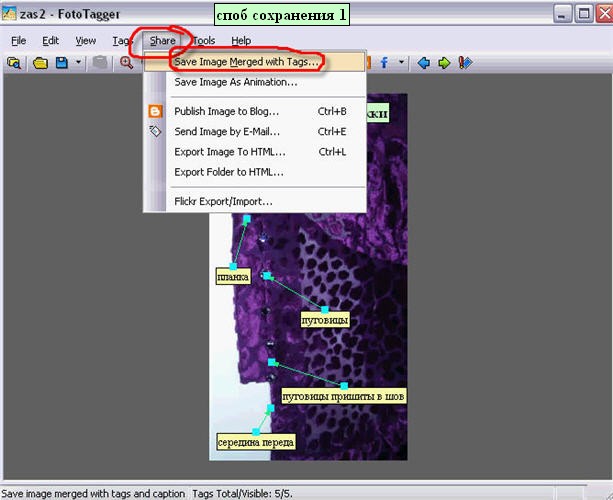Open the File menu

tap(18, 41)
